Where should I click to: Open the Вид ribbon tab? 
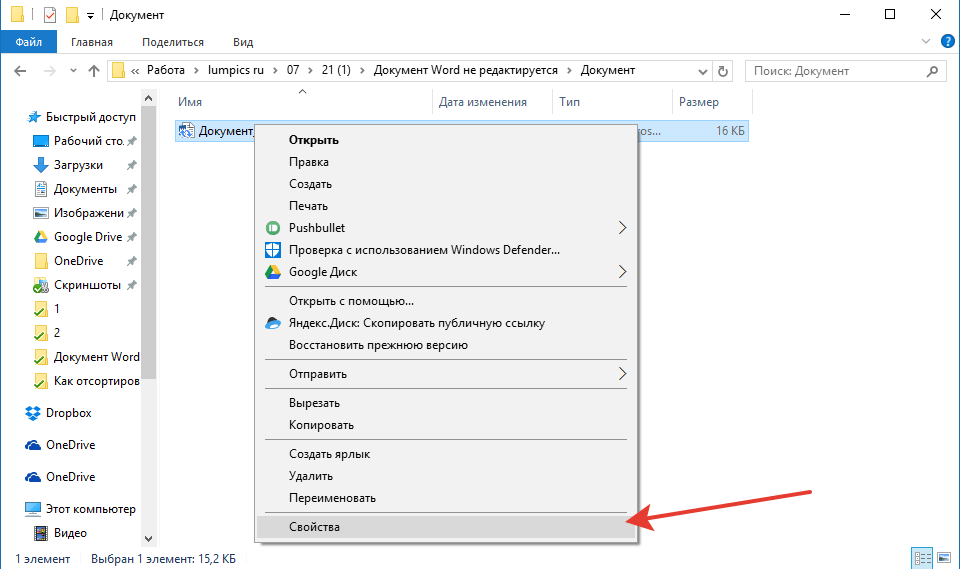point(243,42)
